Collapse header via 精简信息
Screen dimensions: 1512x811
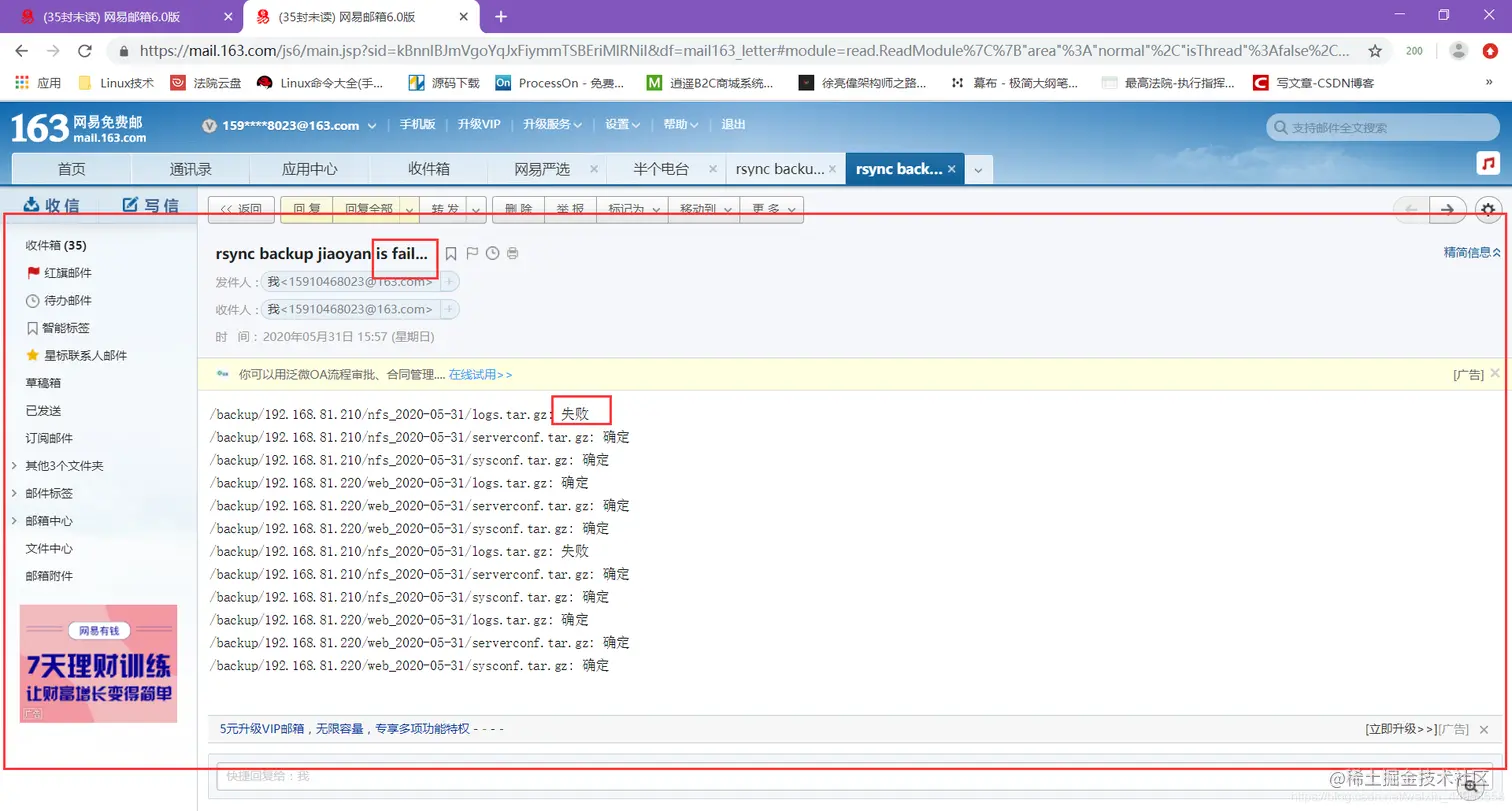tap(1473, 253)
